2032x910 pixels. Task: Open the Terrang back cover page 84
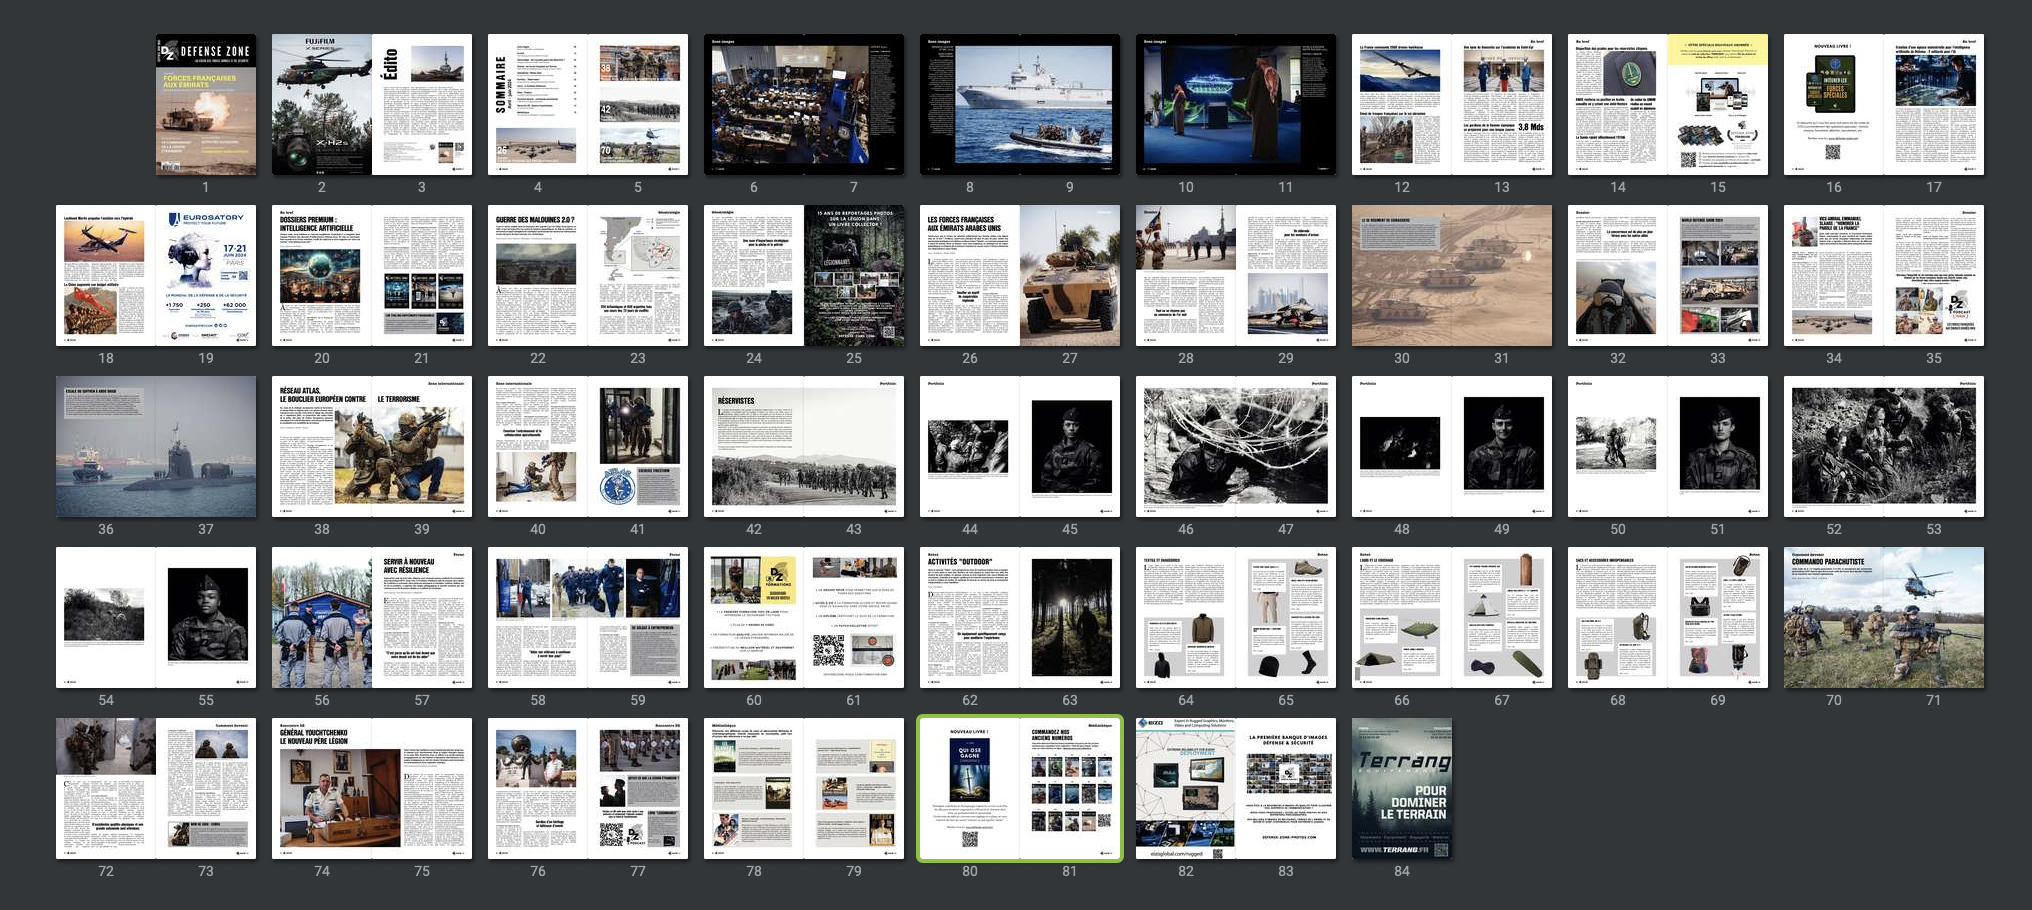pyautogui.click(x=1402, y=789)
